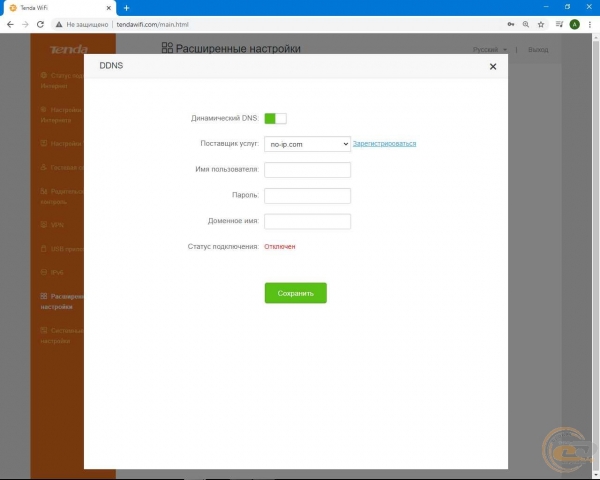Focus the Имя пользователя input field

[307, 170]
